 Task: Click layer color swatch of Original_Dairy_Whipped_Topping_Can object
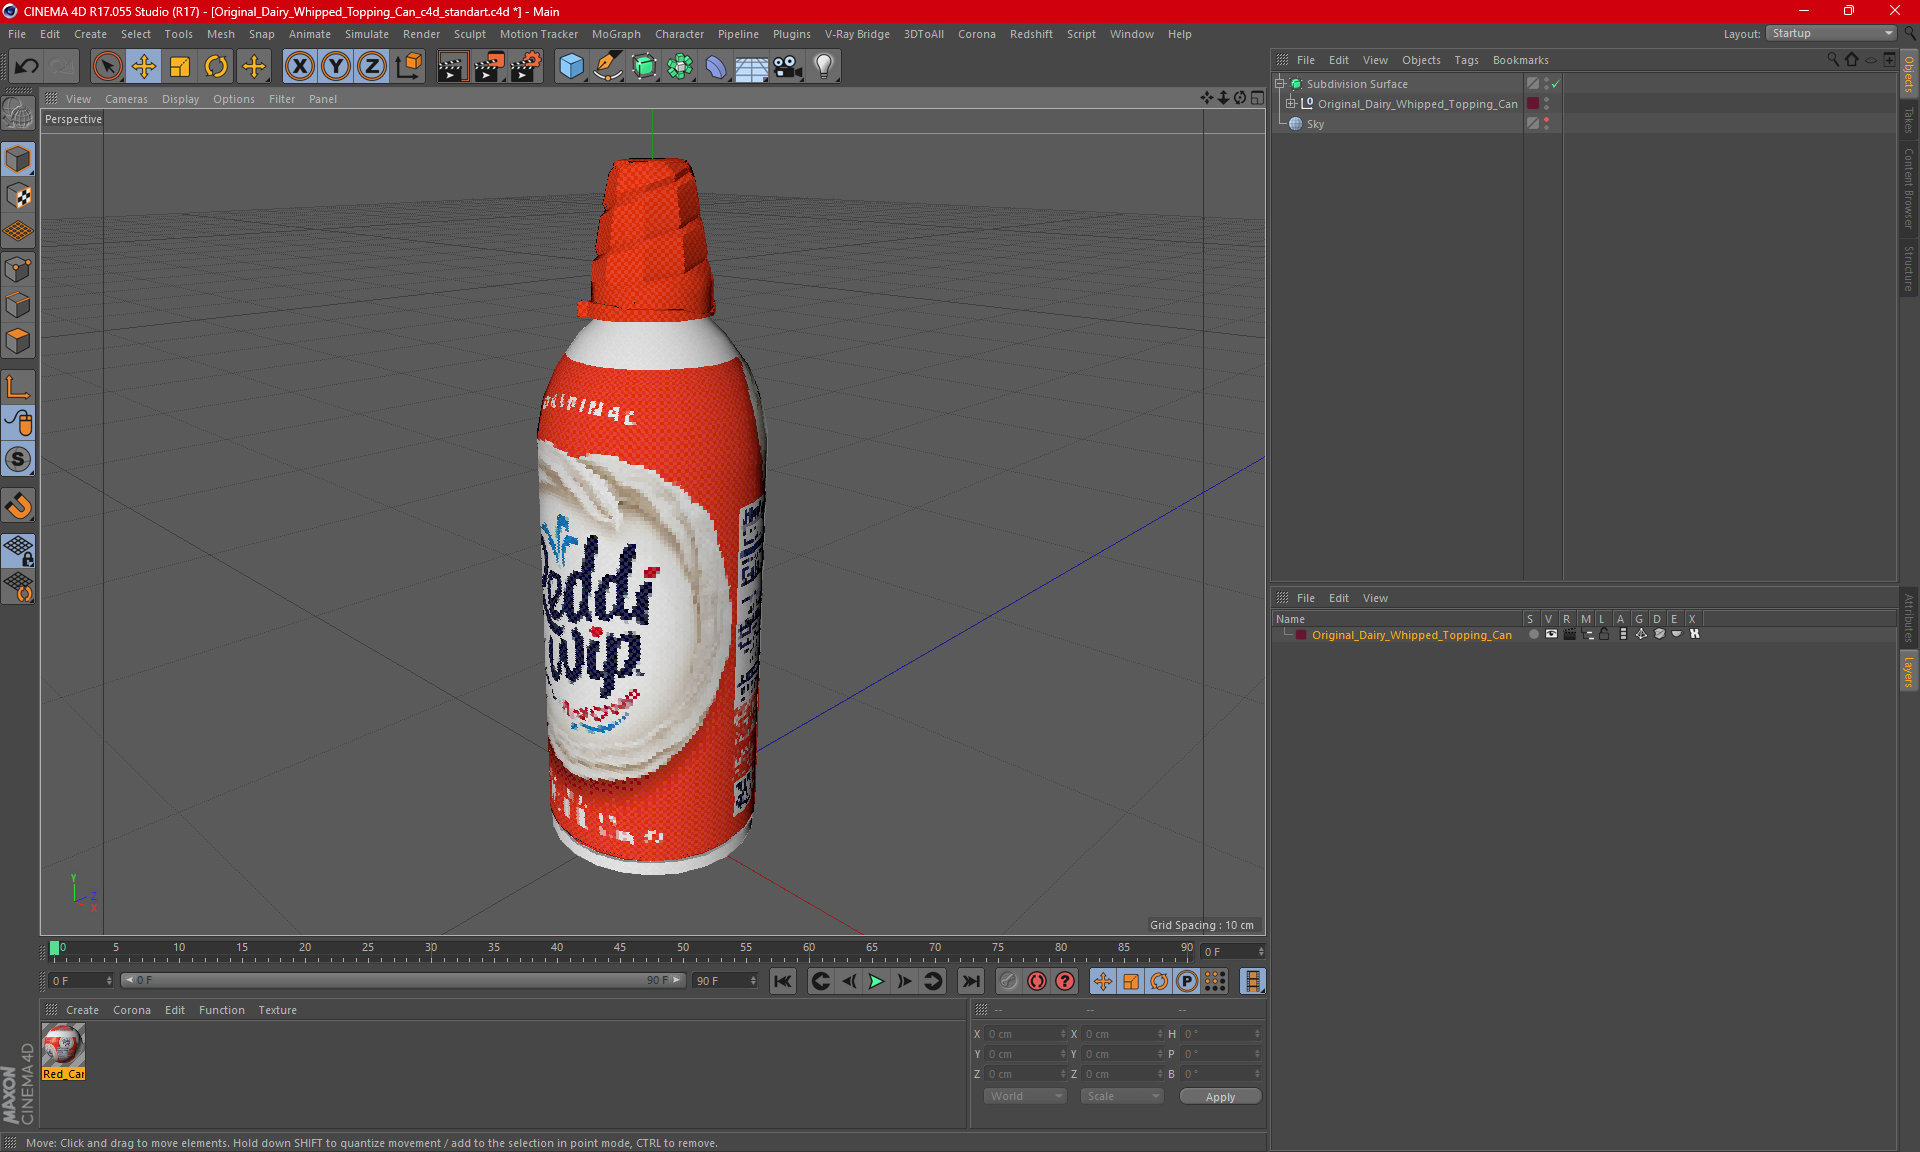(x=1532, y=103)
